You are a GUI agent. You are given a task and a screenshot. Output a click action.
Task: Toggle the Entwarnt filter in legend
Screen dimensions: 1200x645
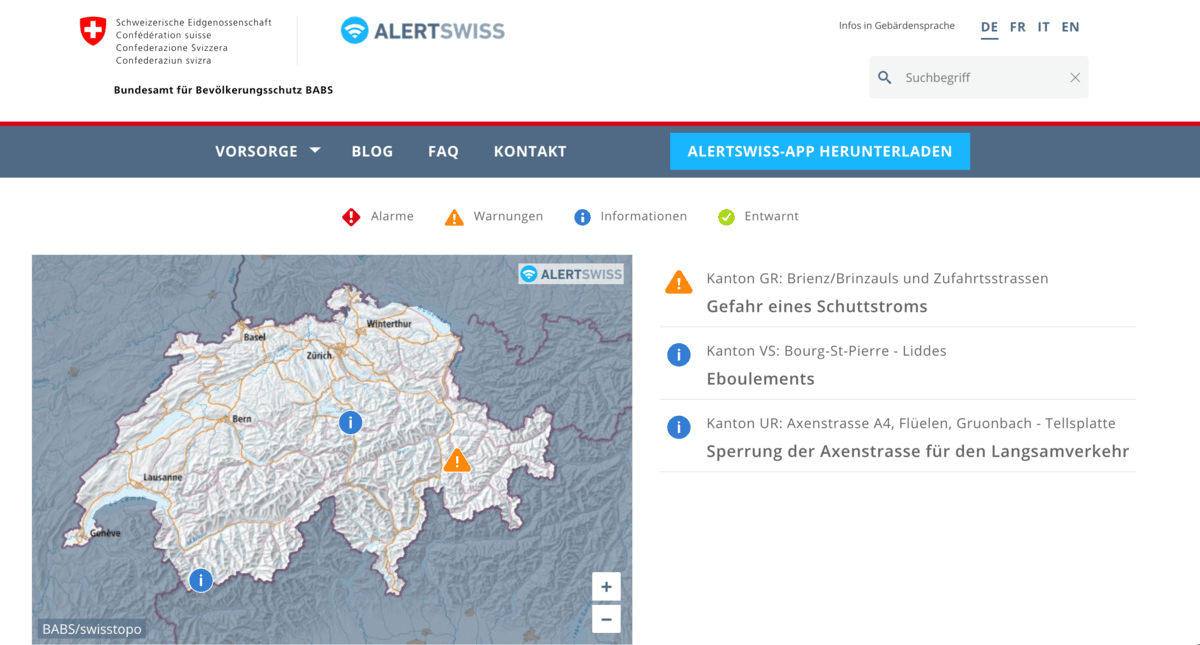click(758, 217)
